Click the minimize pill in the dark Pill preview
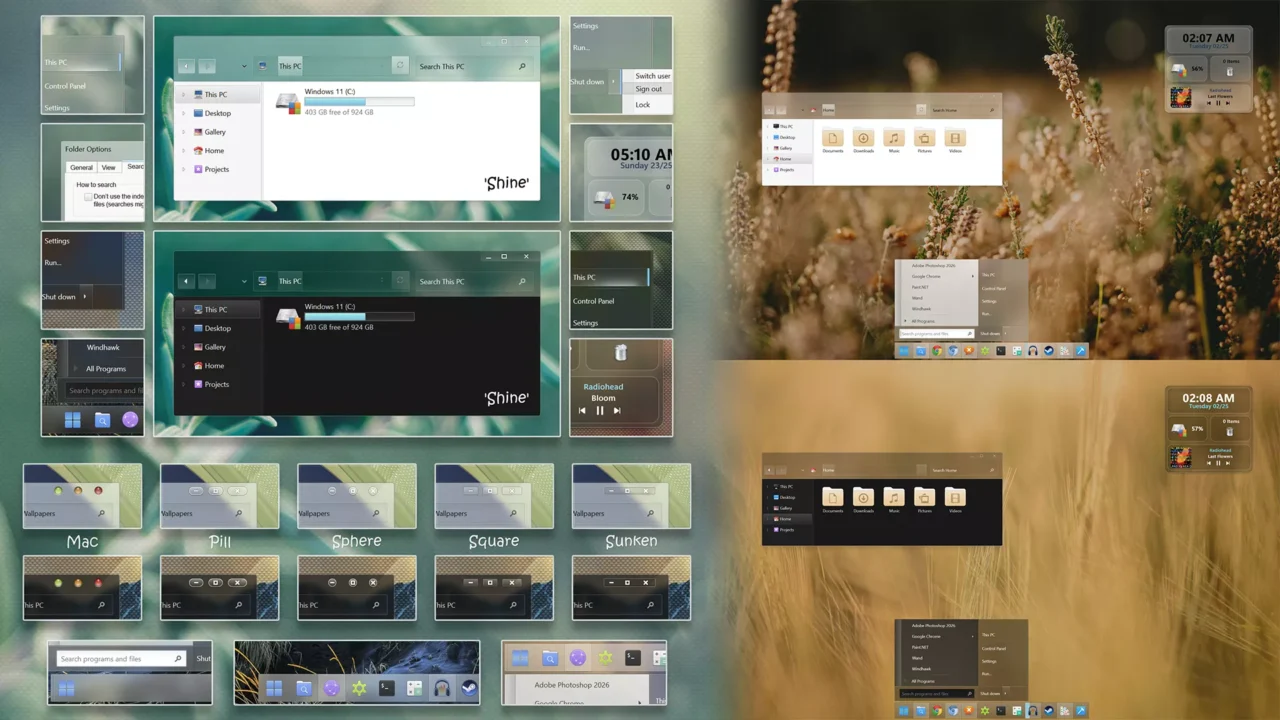Screen dimensions: 1280x720 [x=195, y=582]
